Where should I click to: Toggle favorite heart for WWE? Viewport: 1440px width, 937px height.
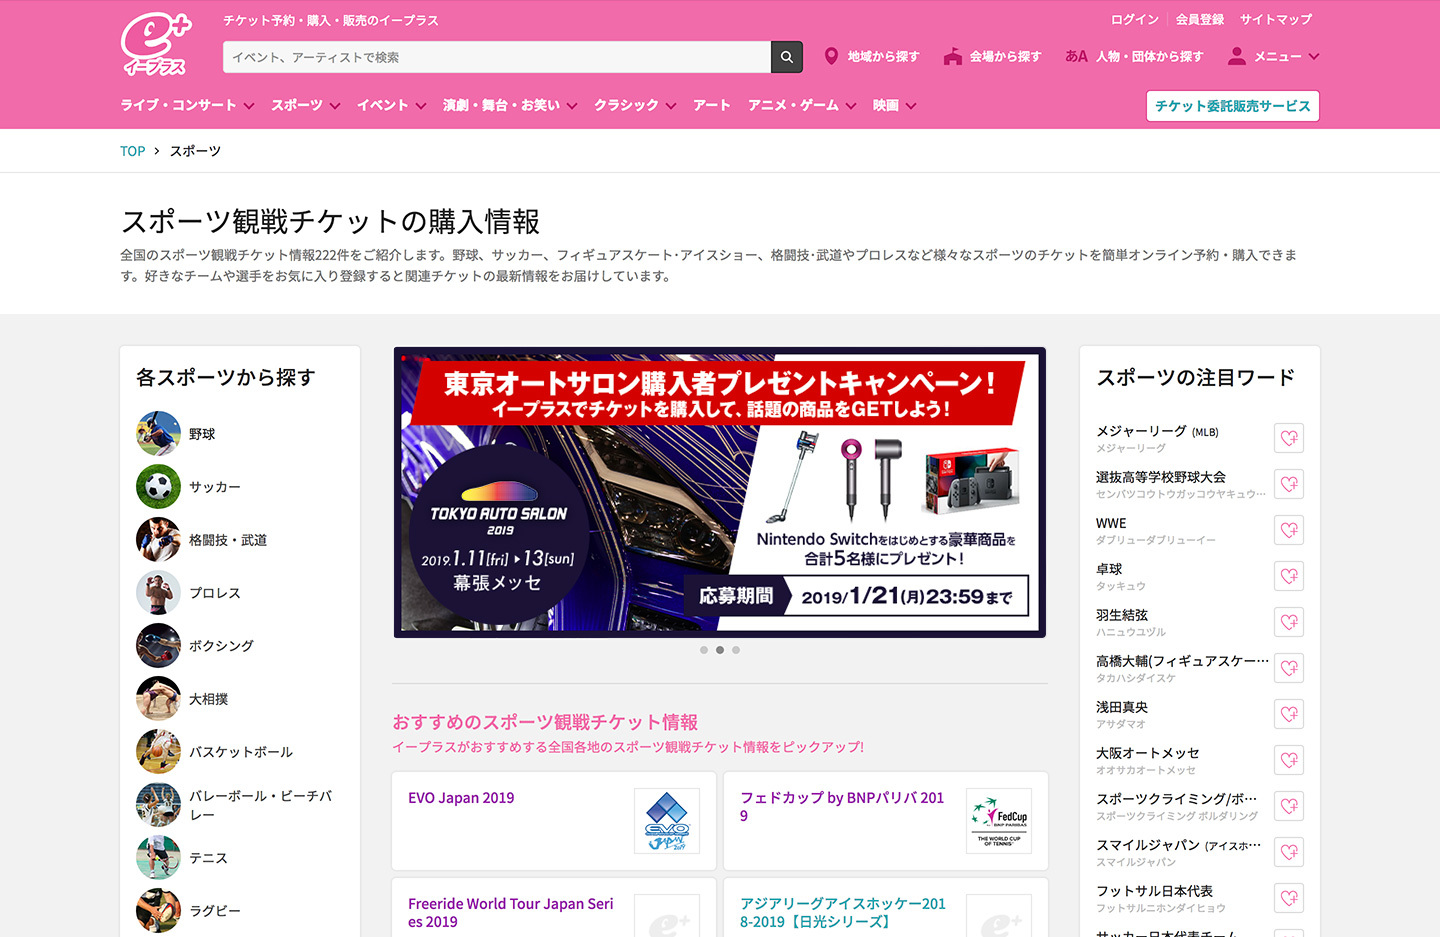click(x=1289, y=530)
